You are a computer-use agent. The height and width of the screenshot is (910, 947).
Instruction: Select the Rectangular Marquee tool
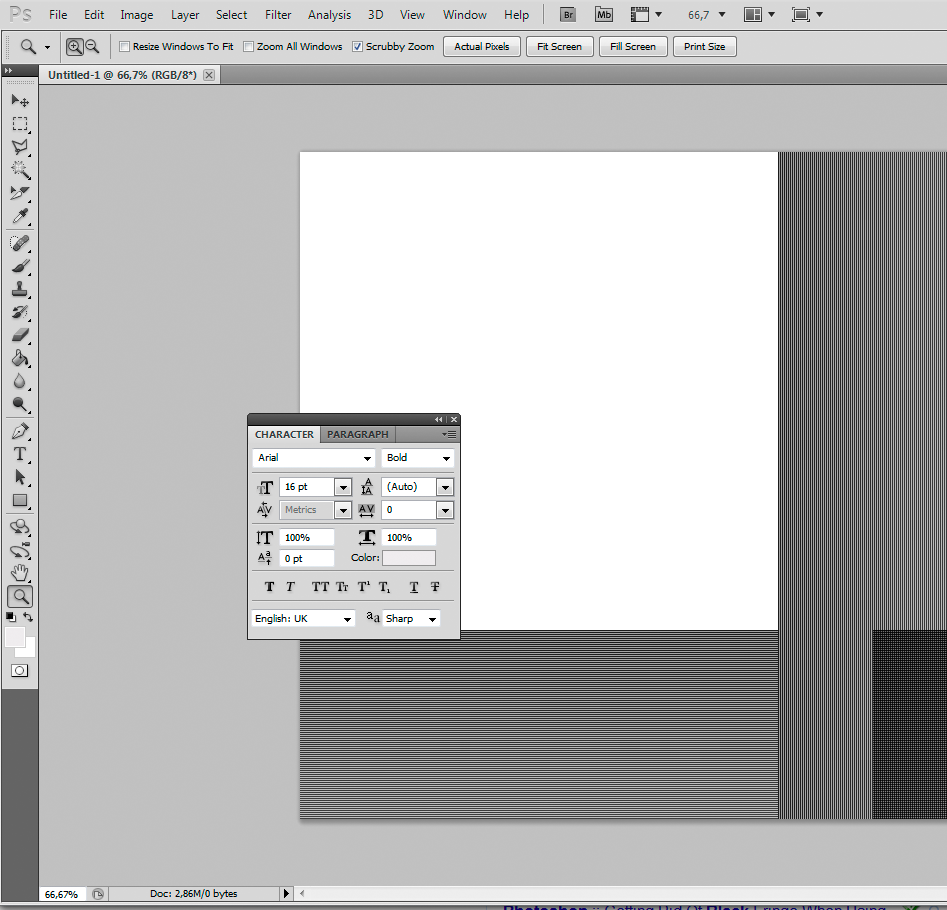coord(20,124)
